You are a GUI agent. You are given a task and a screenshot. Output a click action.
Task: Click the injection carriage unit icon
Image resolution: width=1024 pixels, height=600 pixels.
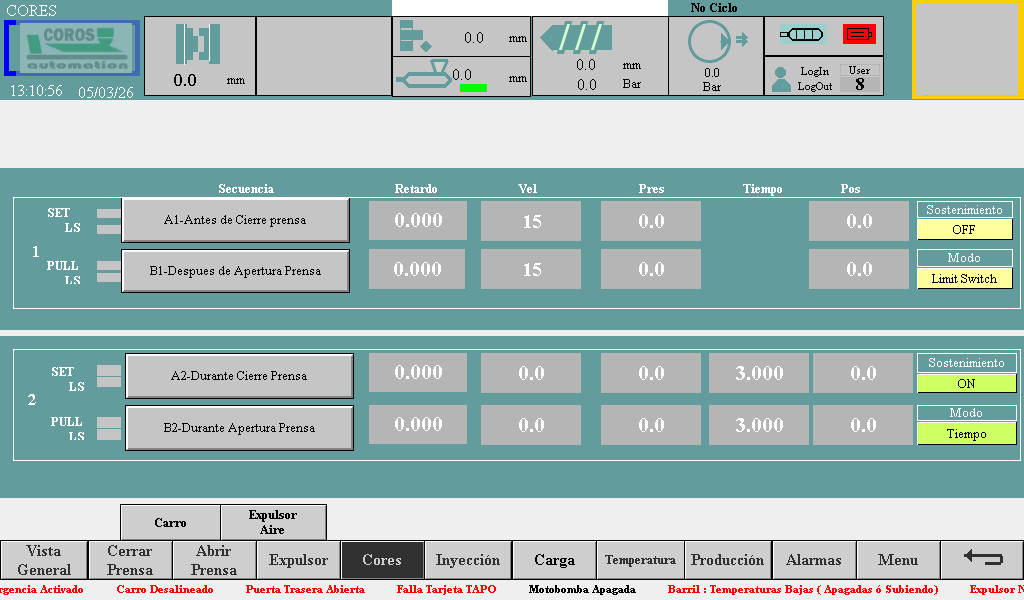point(424,75)
